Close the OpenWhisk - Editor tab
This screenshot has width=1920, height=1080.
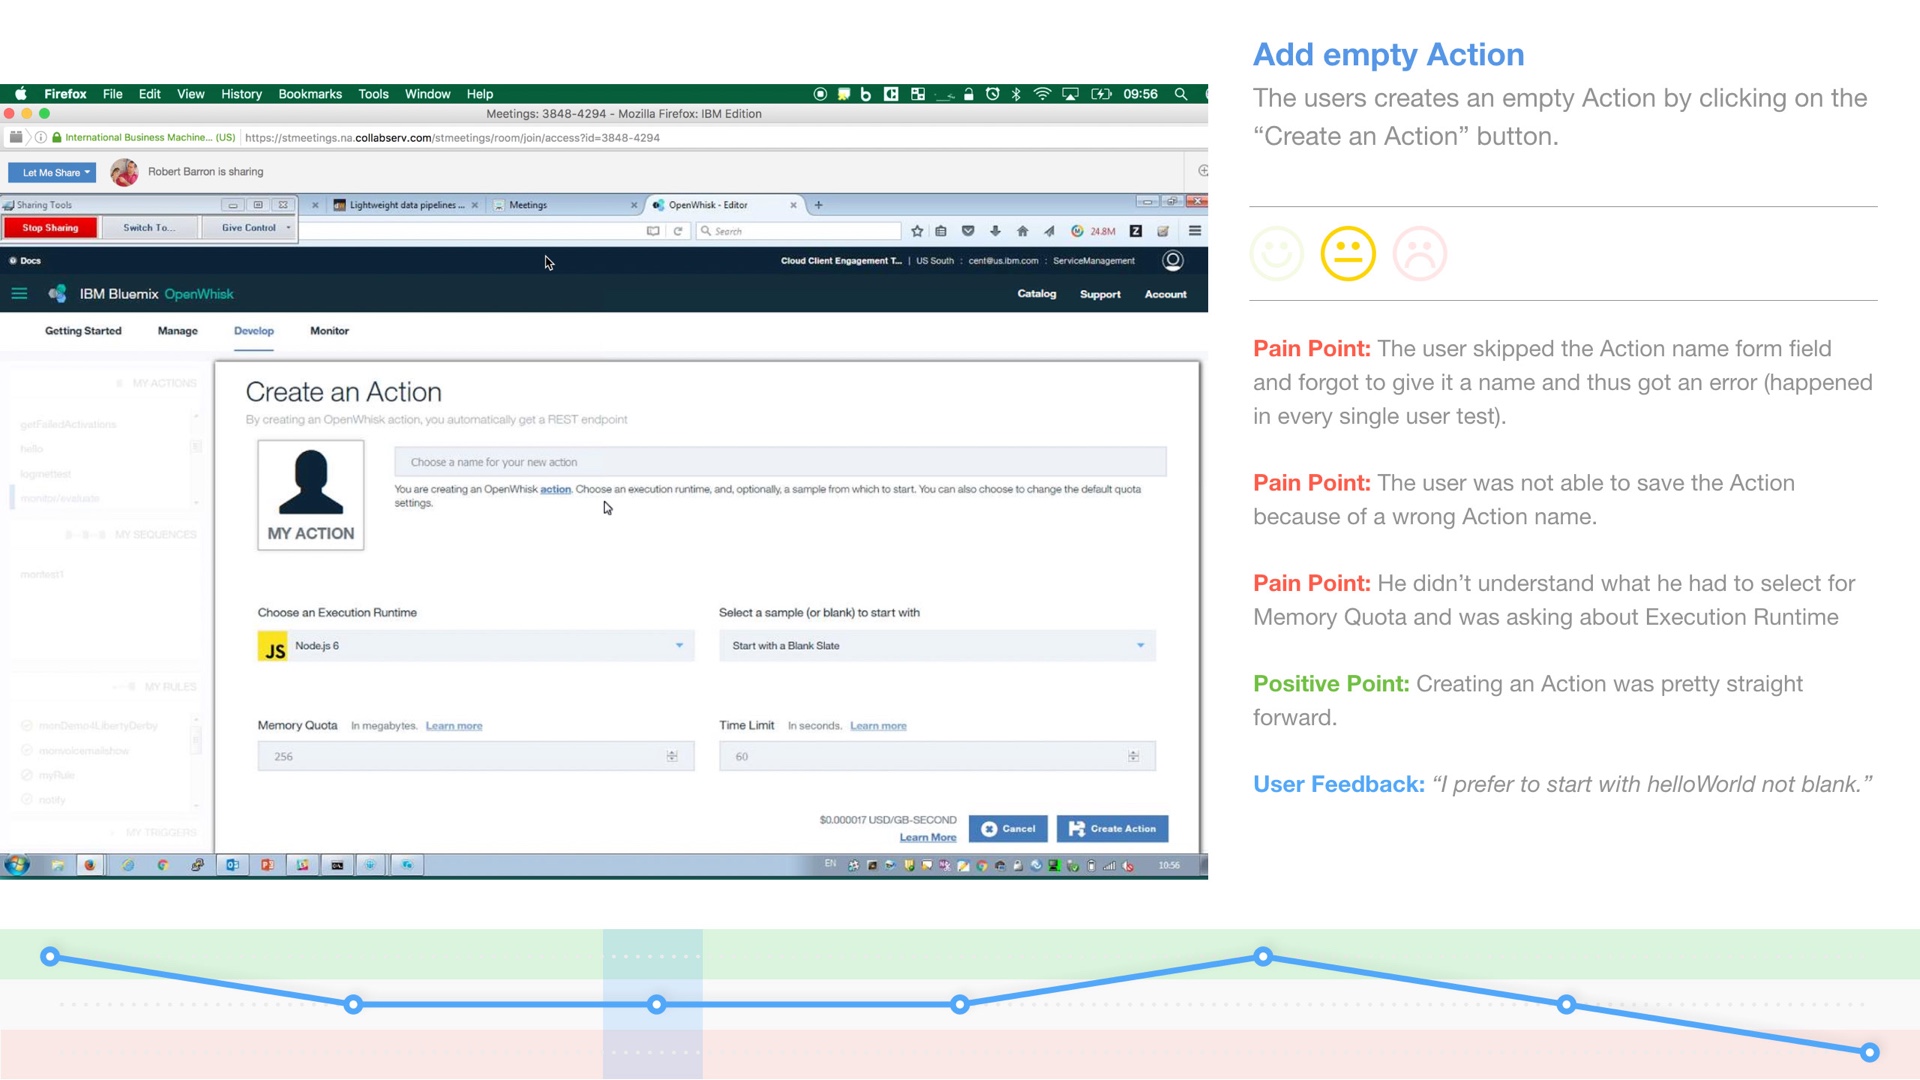pyautogui.click(x=793, y=205)
